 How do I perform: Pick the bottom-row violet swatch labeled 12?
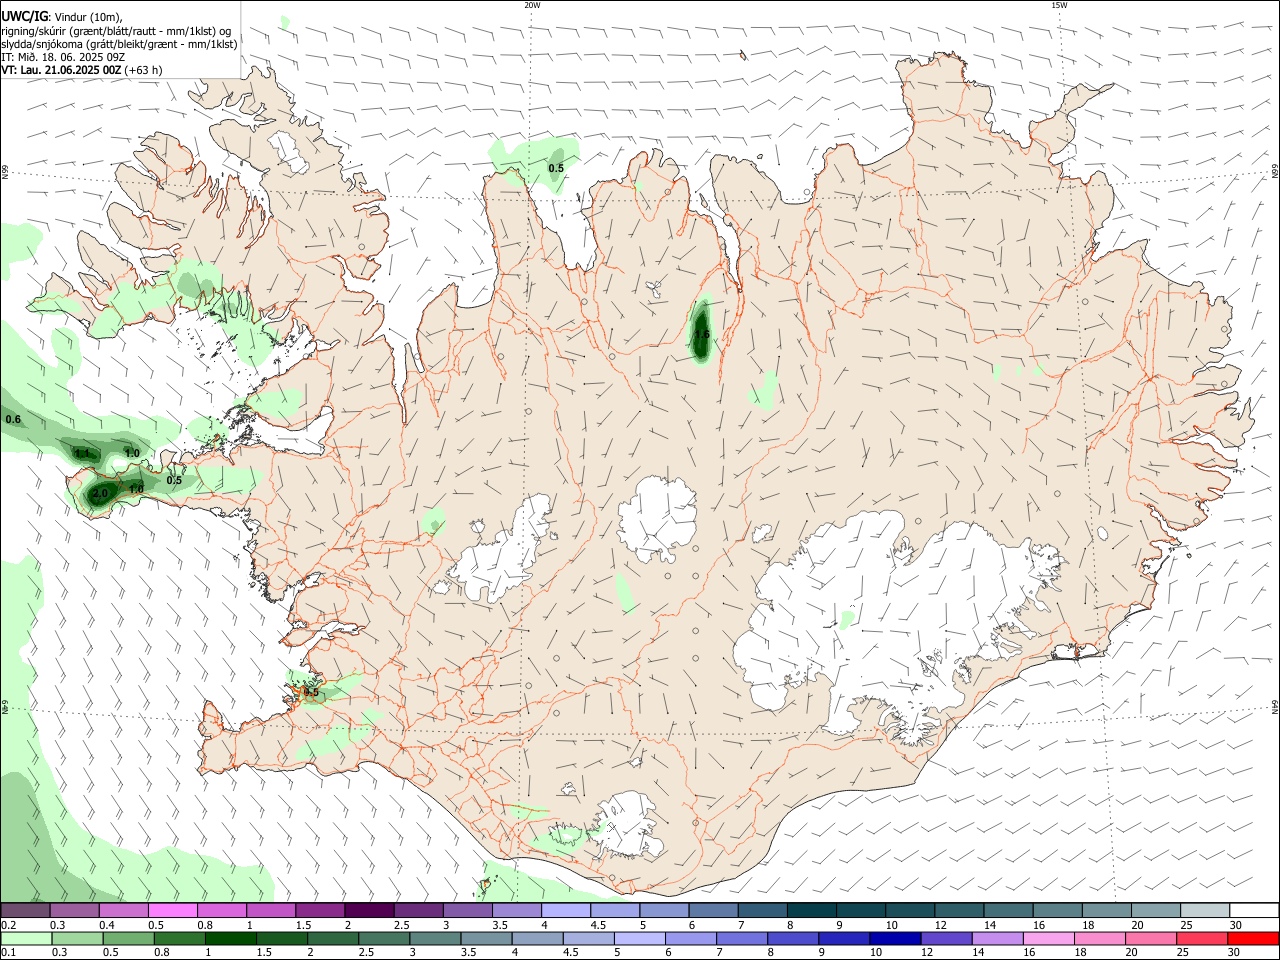click(x=946, y=939)
